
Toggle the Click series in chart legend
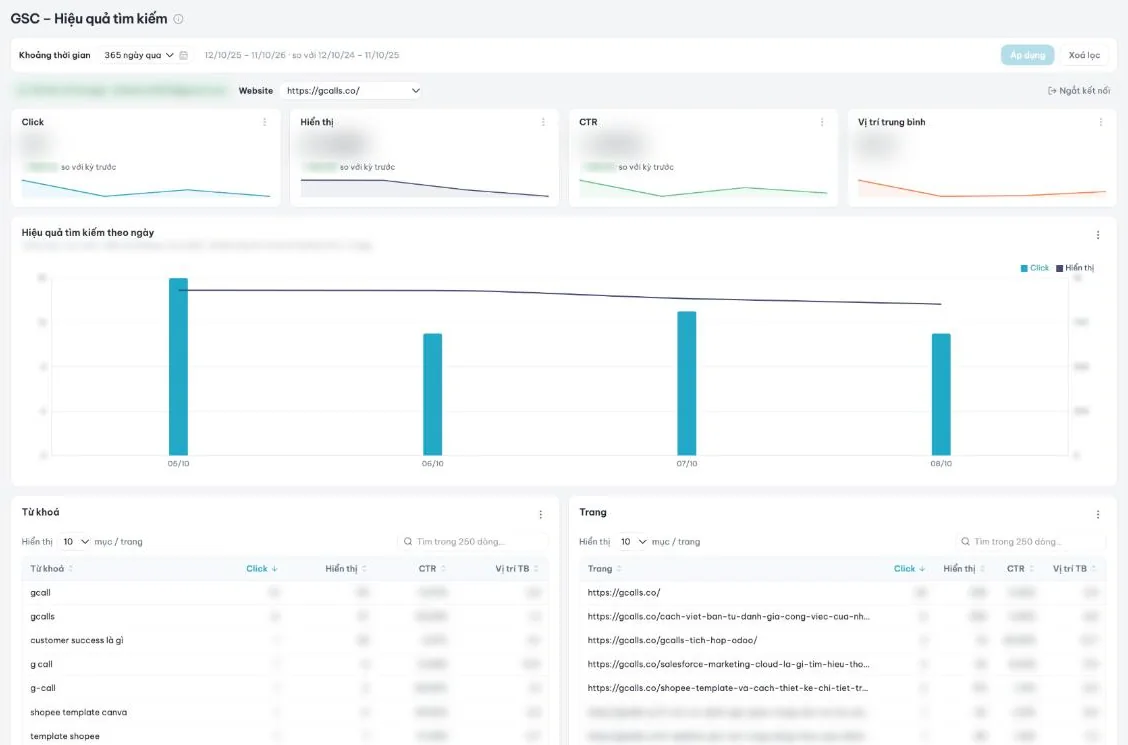click(x=1034, y=268)
